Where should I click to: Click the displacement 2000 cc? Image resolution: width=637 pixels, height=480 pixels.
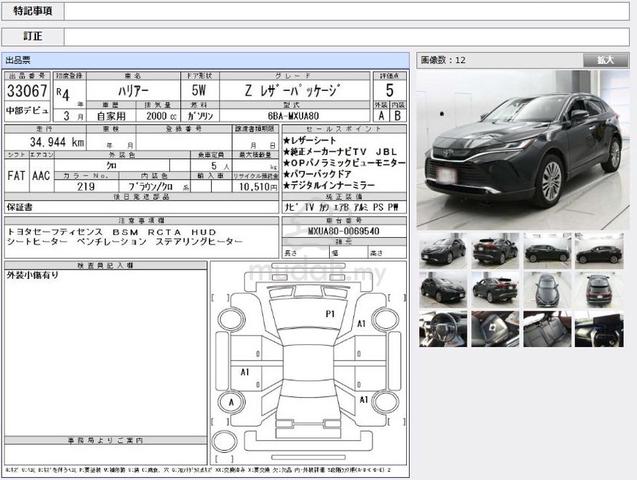coord(161,116)
